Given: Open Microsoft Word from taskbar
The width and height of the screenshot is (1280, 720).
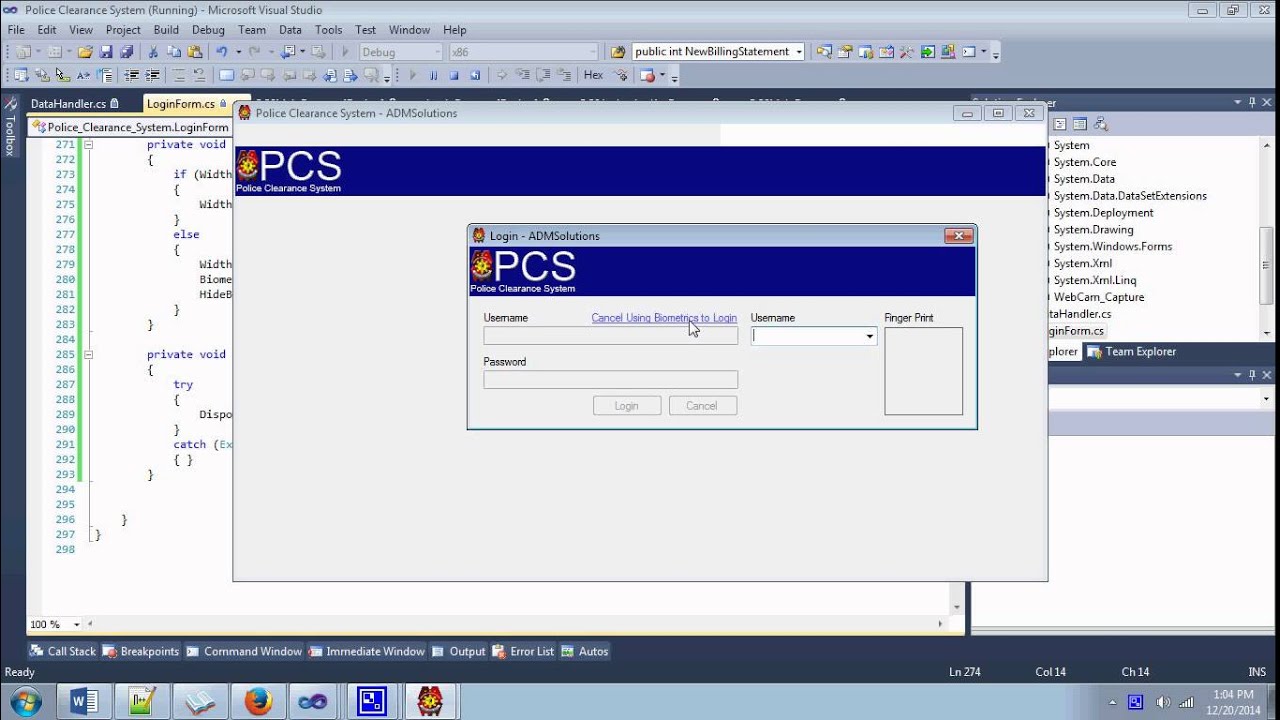Looking at the screenshot, I should pyautogui.click(x=85, y=702).
